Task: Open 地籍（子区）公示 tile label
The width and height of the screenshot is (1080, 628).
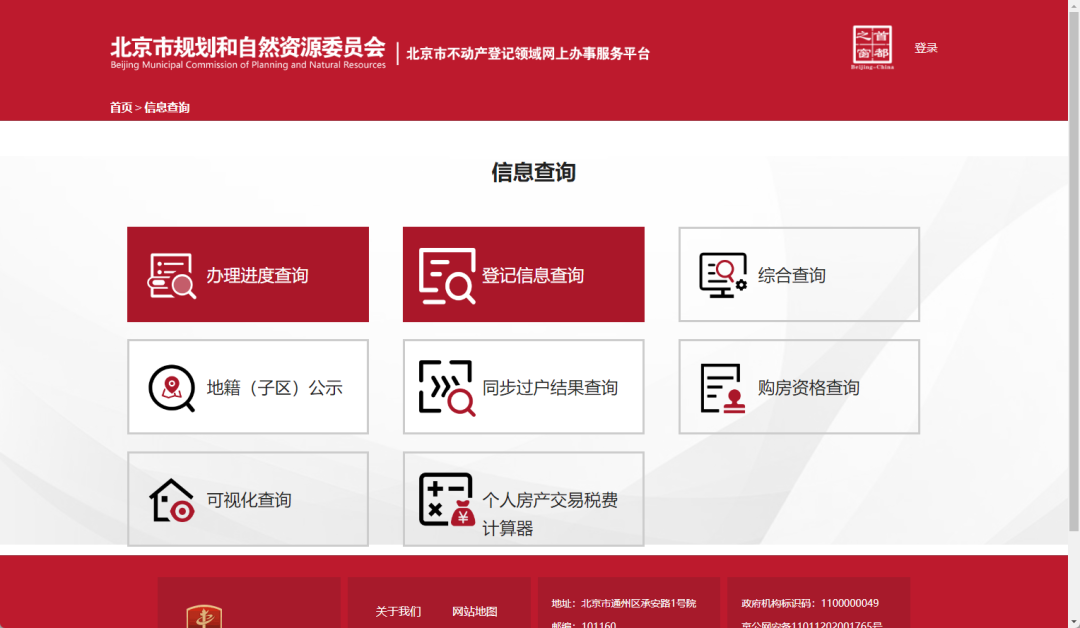Action: pyautogui.click(x=274, y=388)
